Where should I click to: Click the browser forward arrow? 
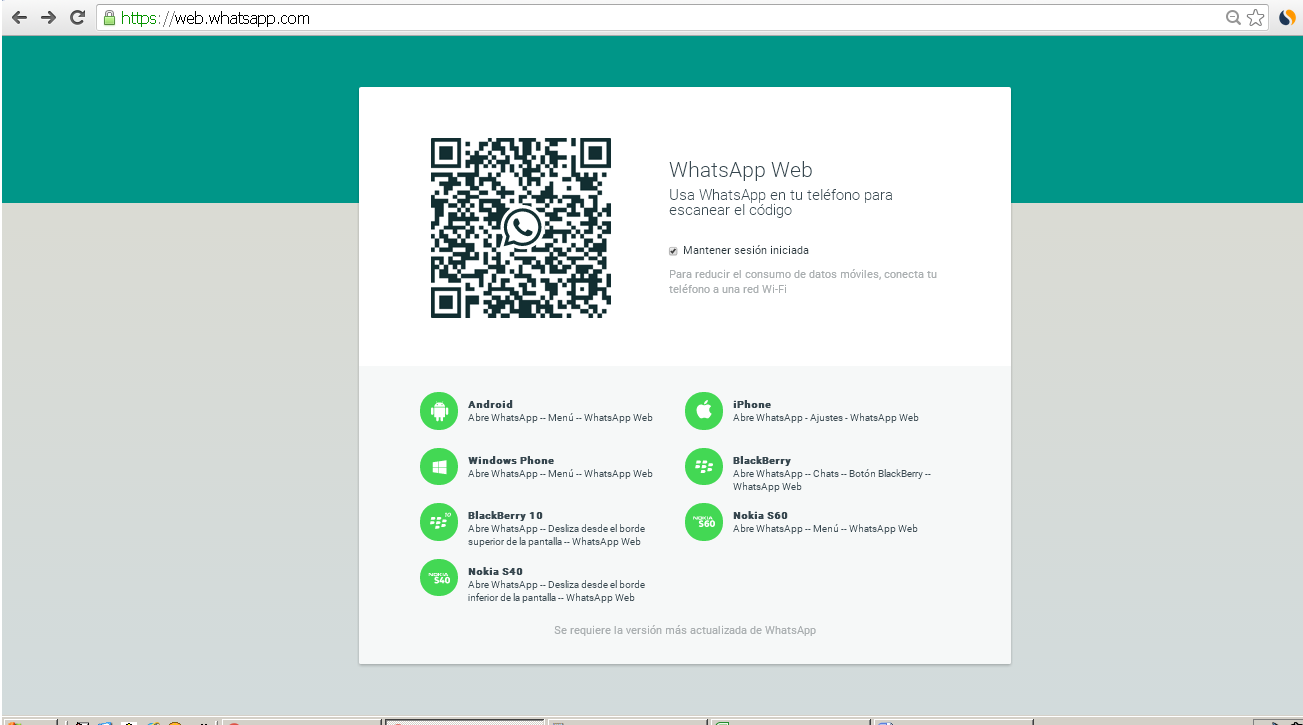coord(48,18)
